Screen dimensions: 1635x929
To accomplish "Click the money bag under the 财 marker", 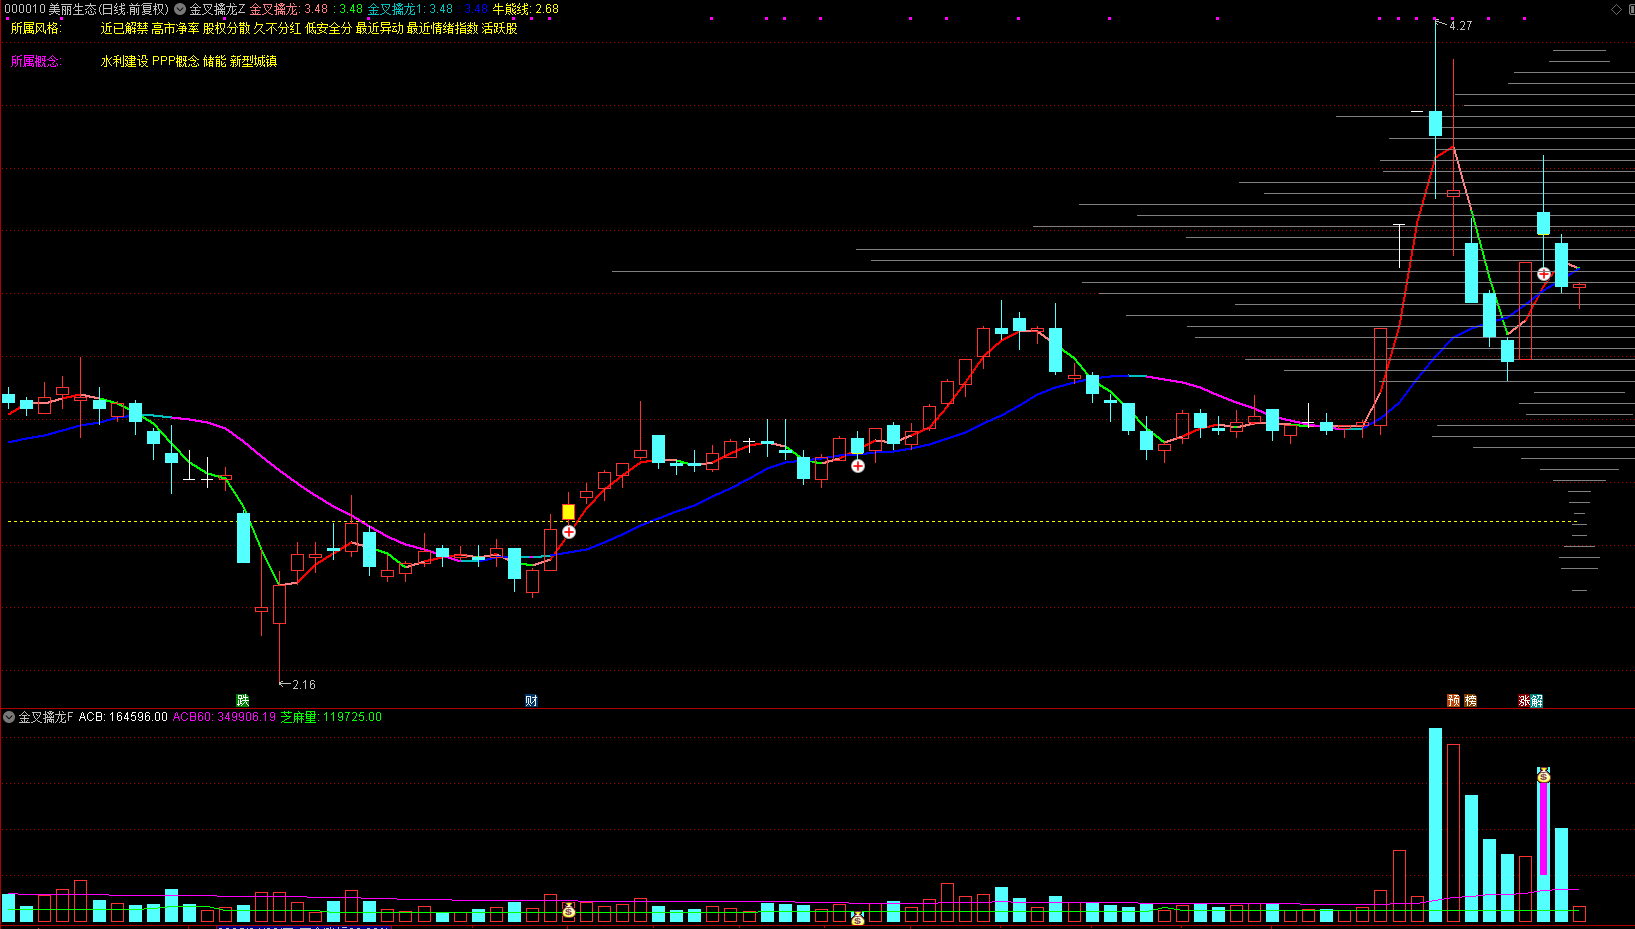I will tap(568, 910).
